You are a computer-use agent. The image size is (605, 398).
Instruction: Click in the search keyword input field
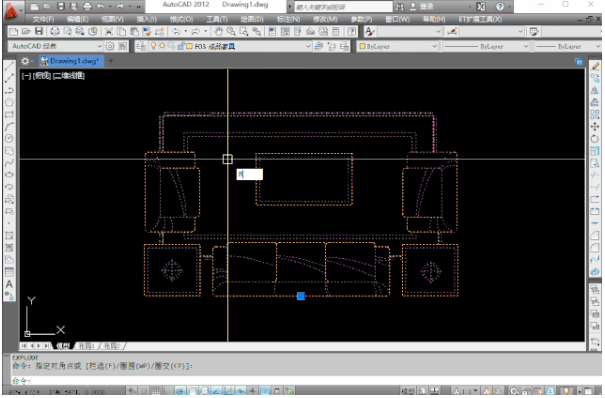click(x=343, y=7)
